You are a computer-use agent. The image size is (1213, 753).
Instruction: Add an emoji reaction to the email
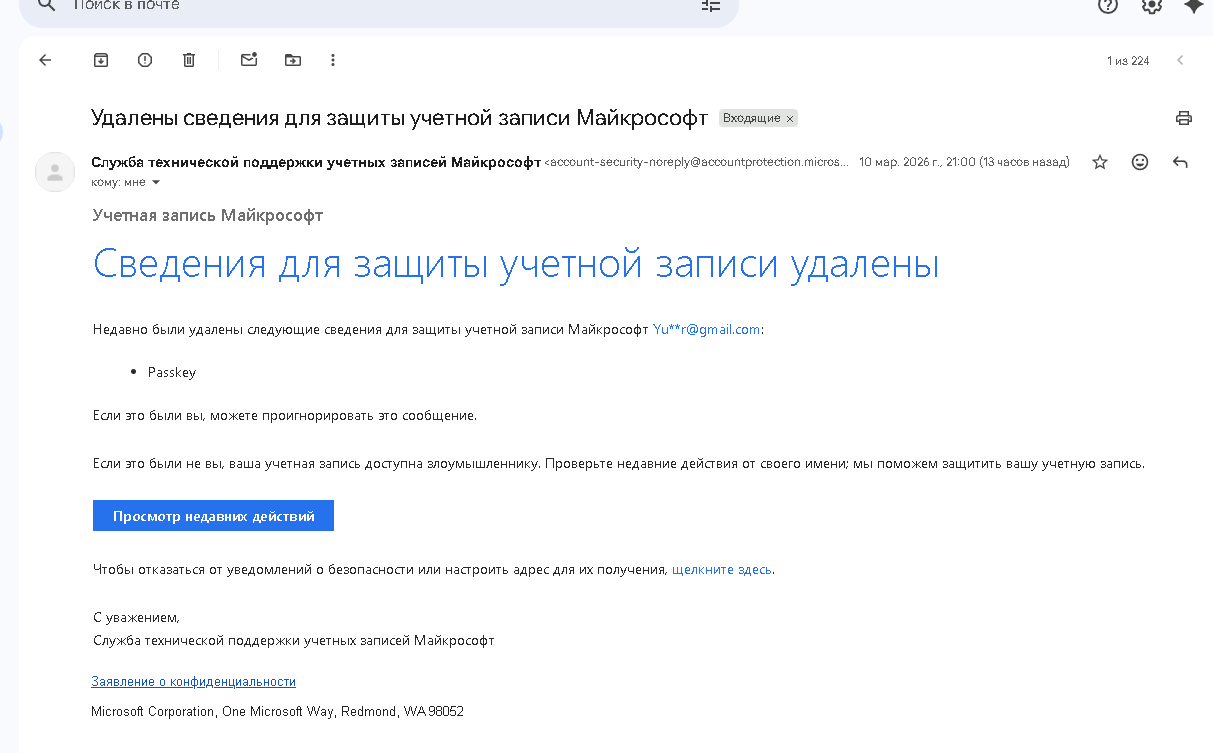pos(1140,162)
